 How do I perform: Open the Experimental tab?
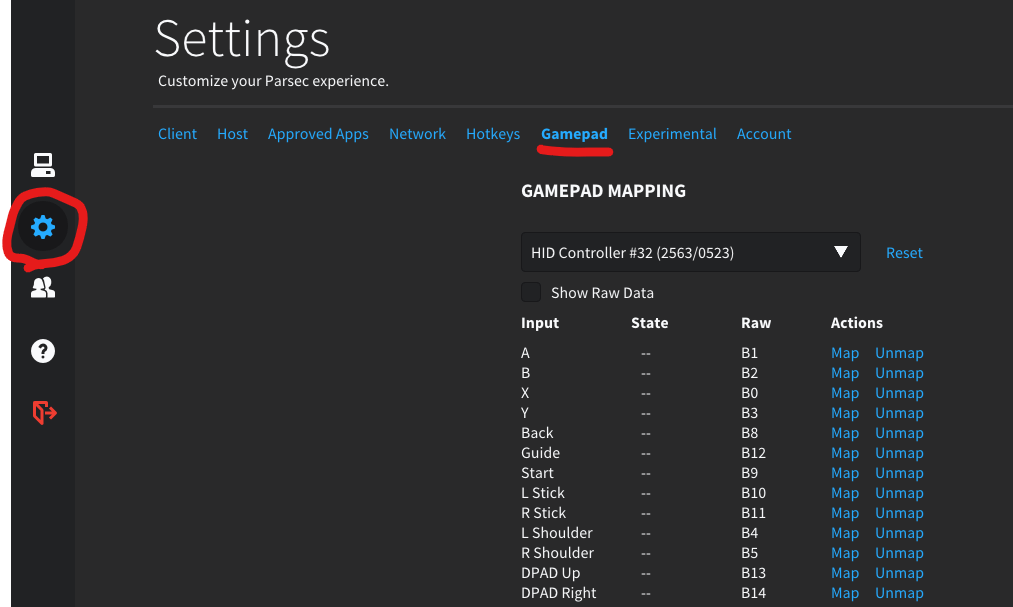672,134
